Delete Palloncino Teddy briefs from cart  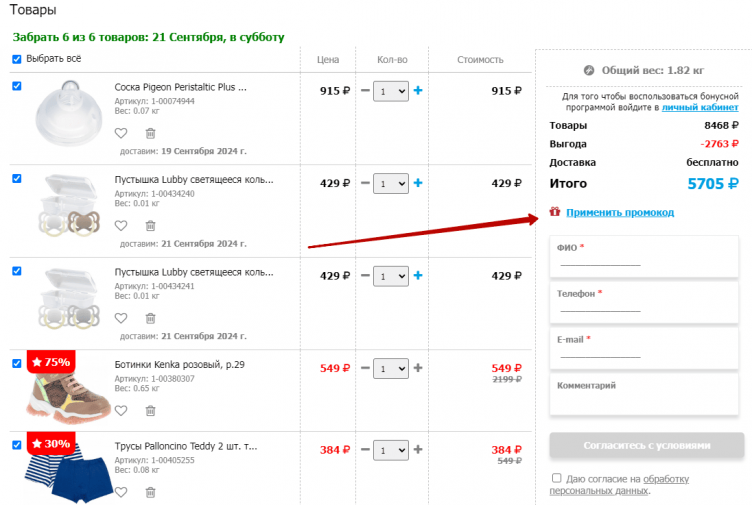click(x=150, y=492)
